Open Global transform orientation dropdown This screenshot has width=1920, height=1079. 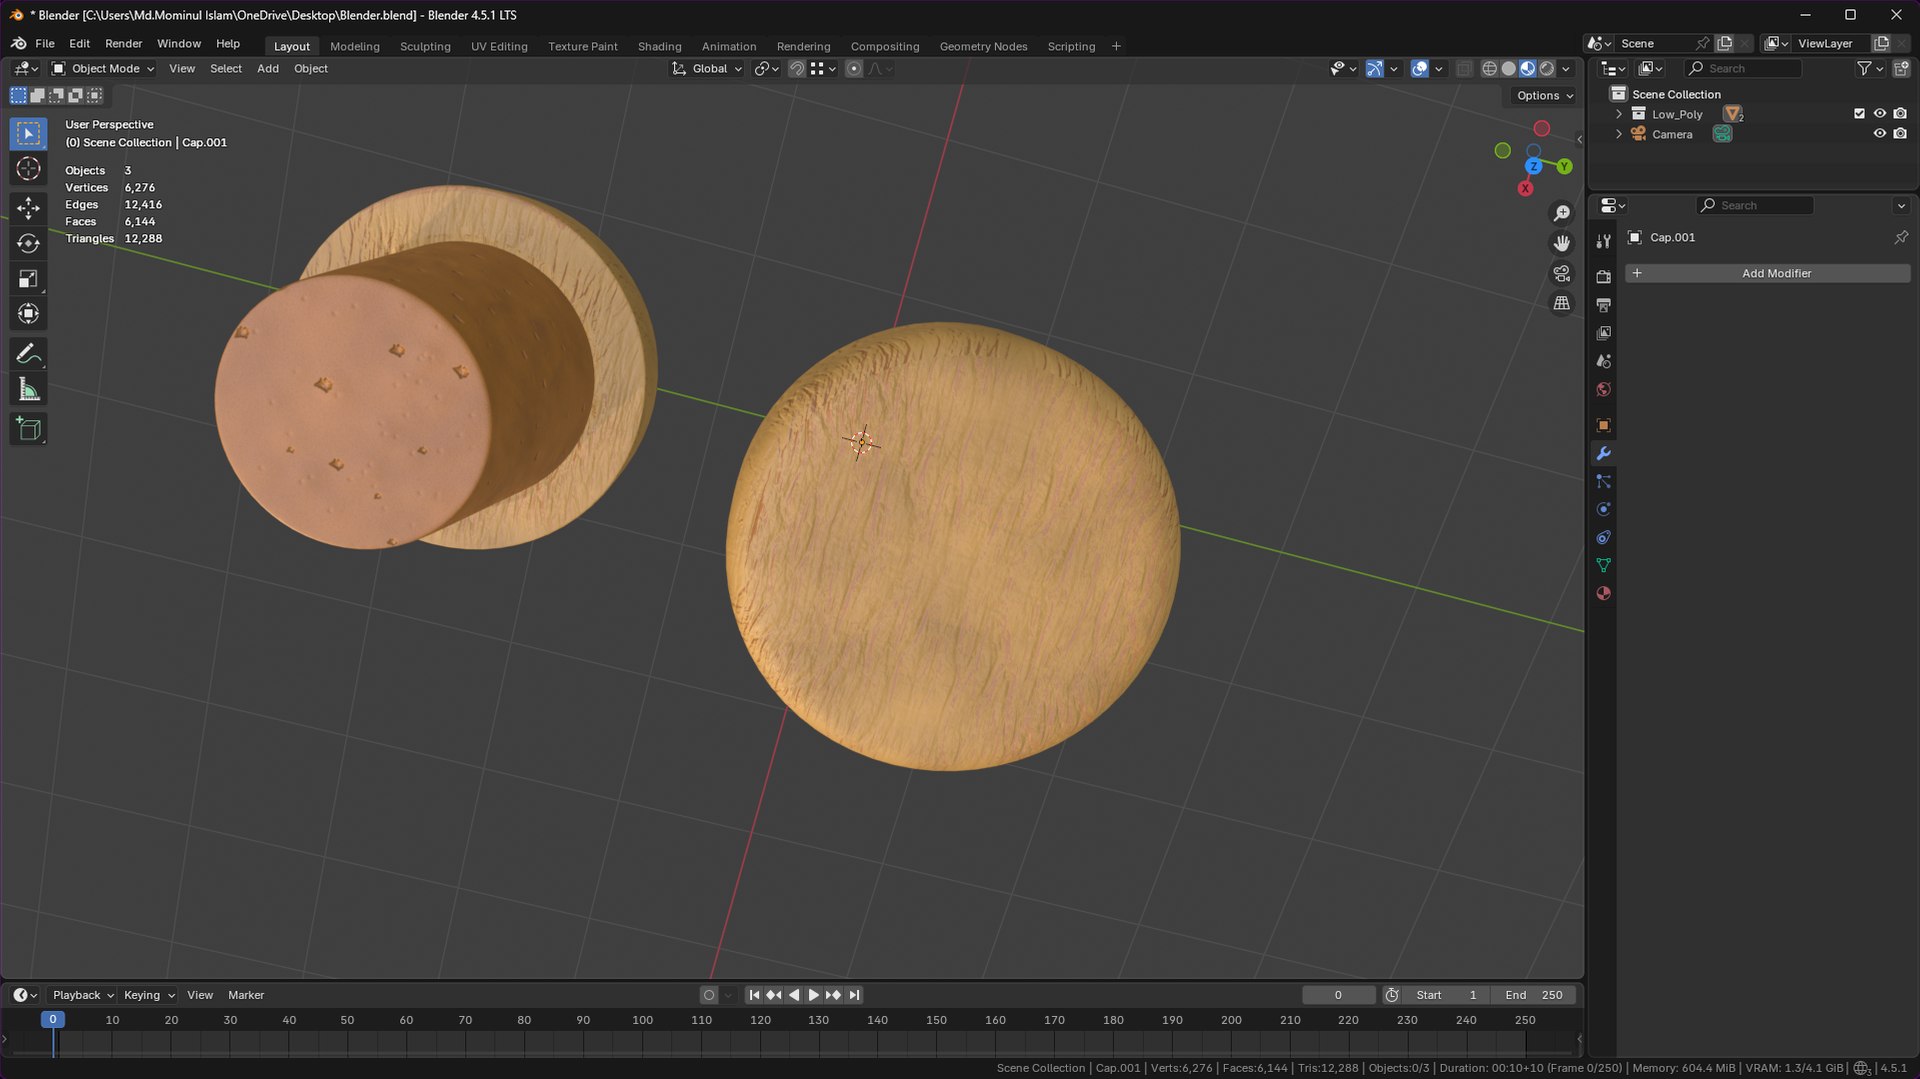707,68
